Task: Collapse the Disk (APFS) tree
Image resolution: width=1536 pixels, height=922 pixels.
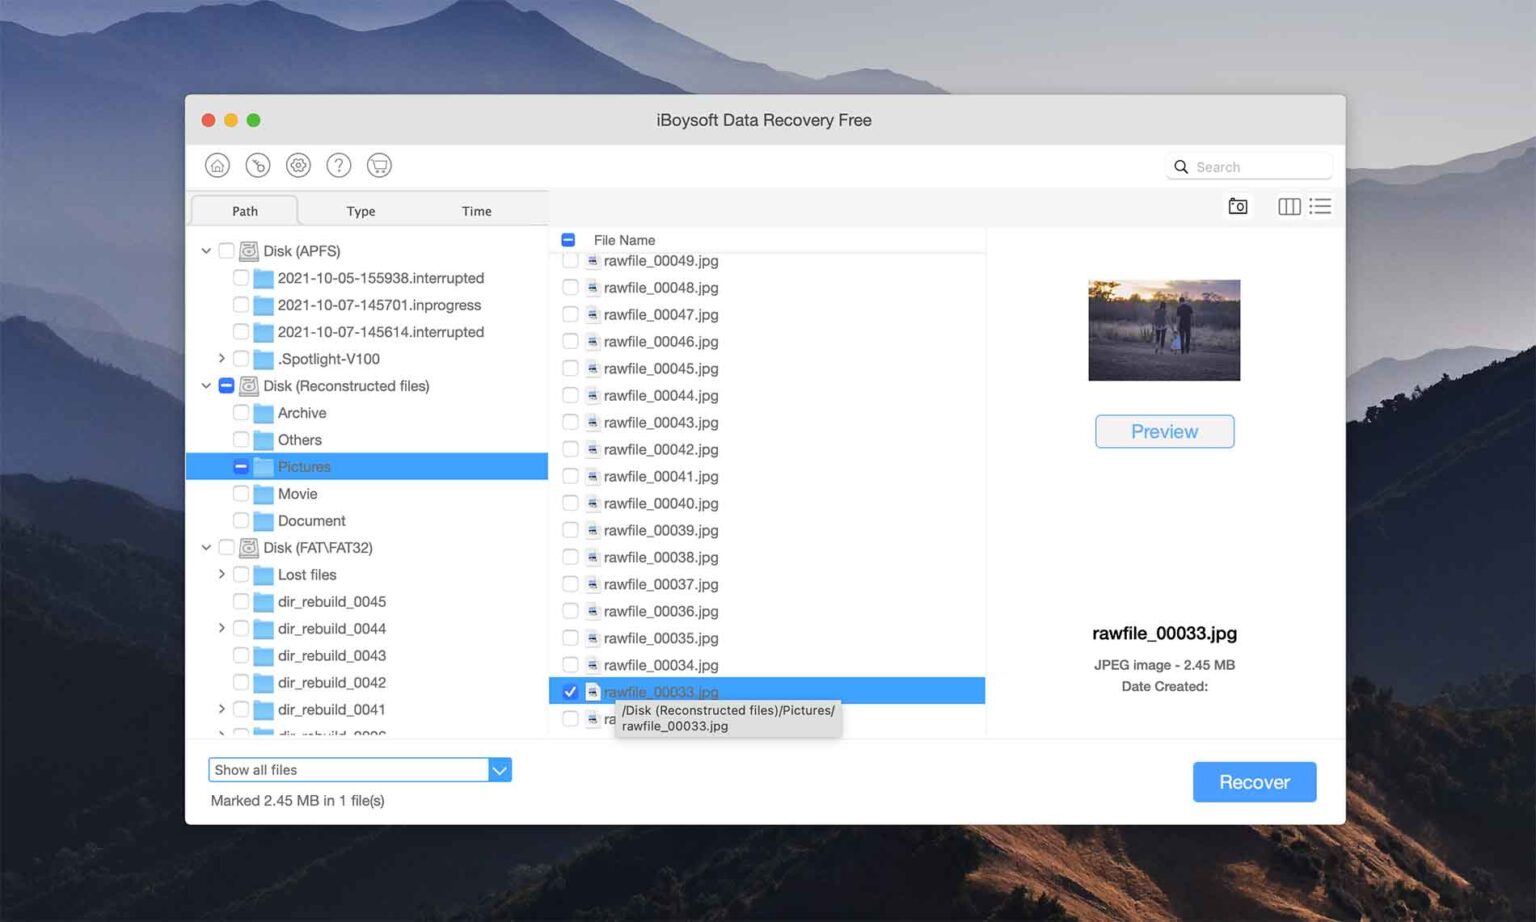Action: tap(206, 250)
